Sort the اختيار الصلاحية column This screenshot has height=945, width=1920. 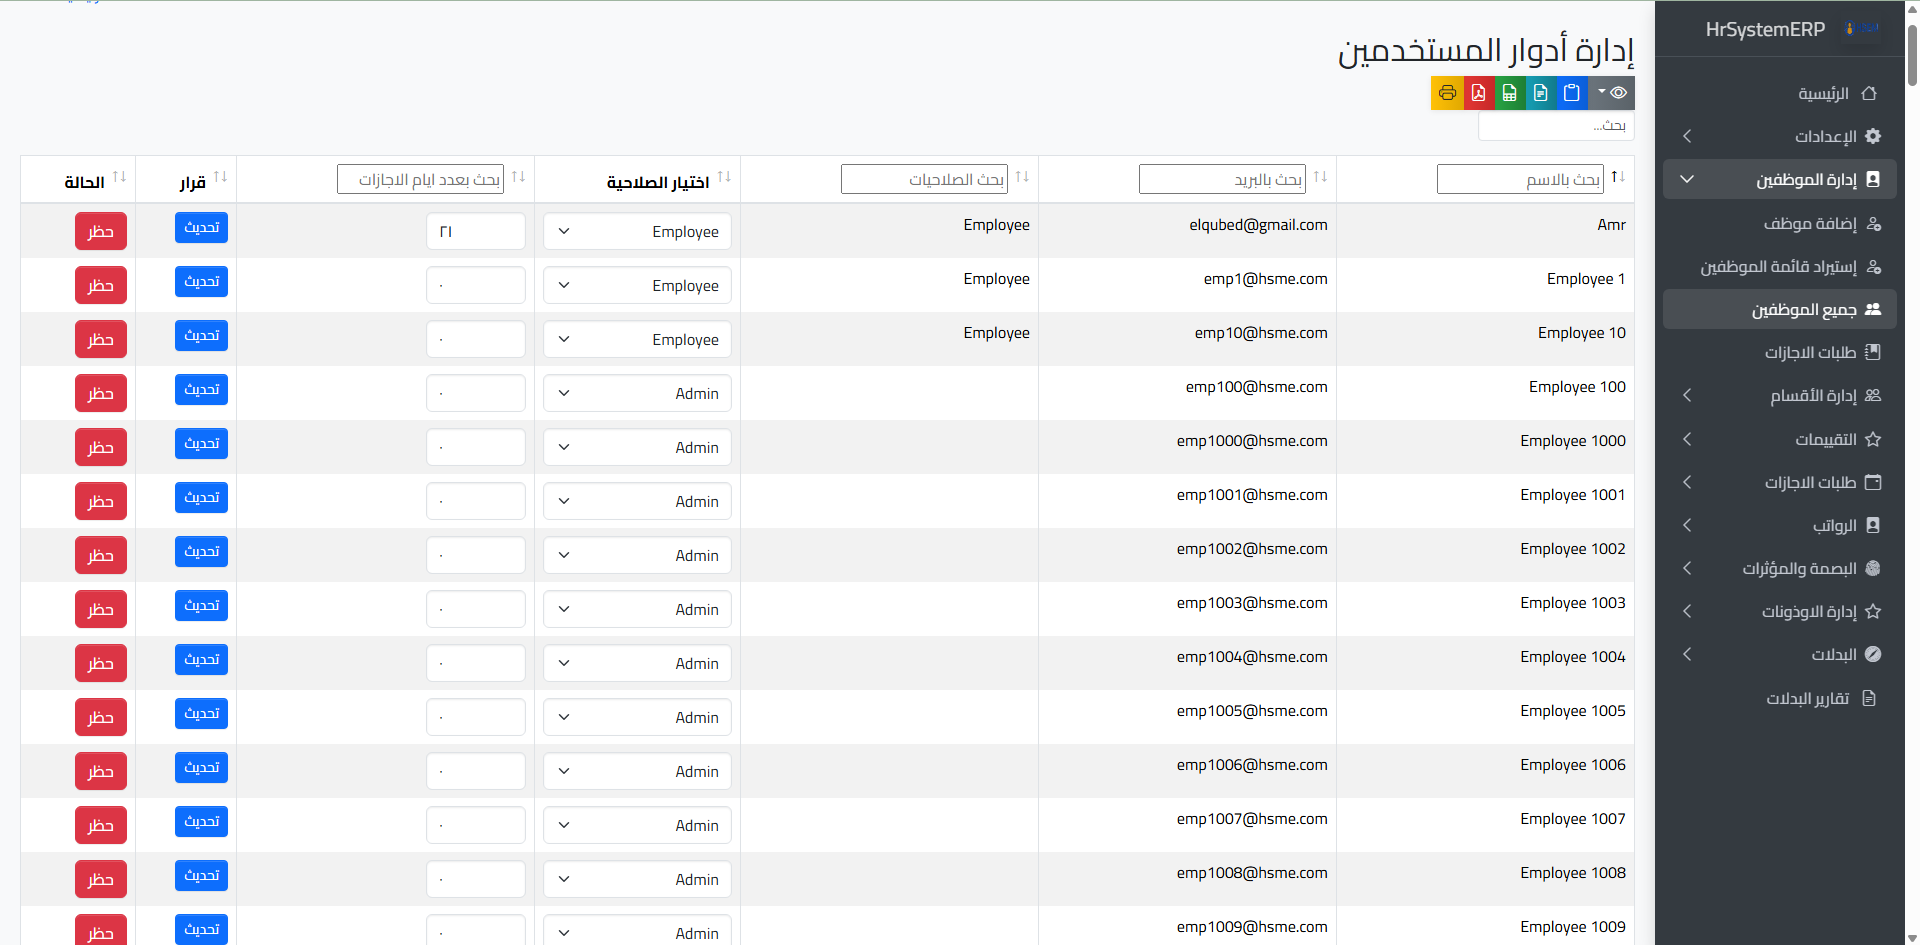724,177
